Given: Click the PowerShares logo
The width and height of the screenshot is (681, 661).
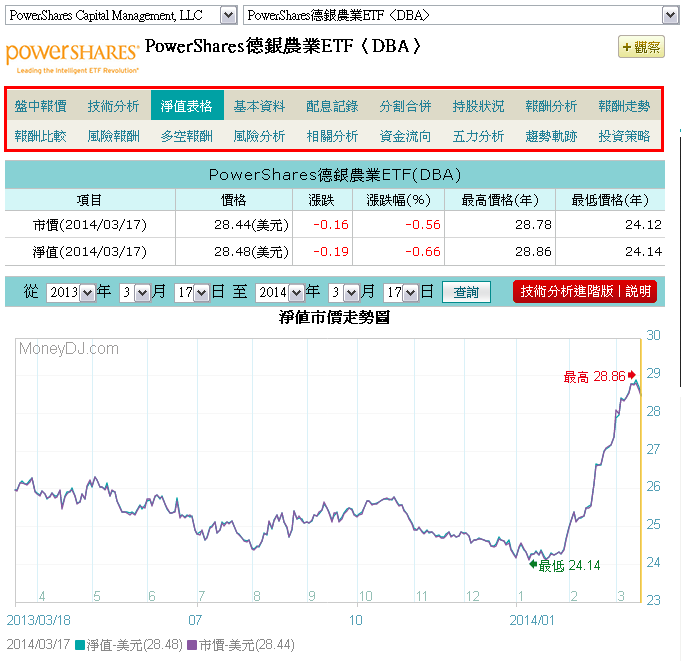Looking at the screenshot, I should [x=72, y=58].
